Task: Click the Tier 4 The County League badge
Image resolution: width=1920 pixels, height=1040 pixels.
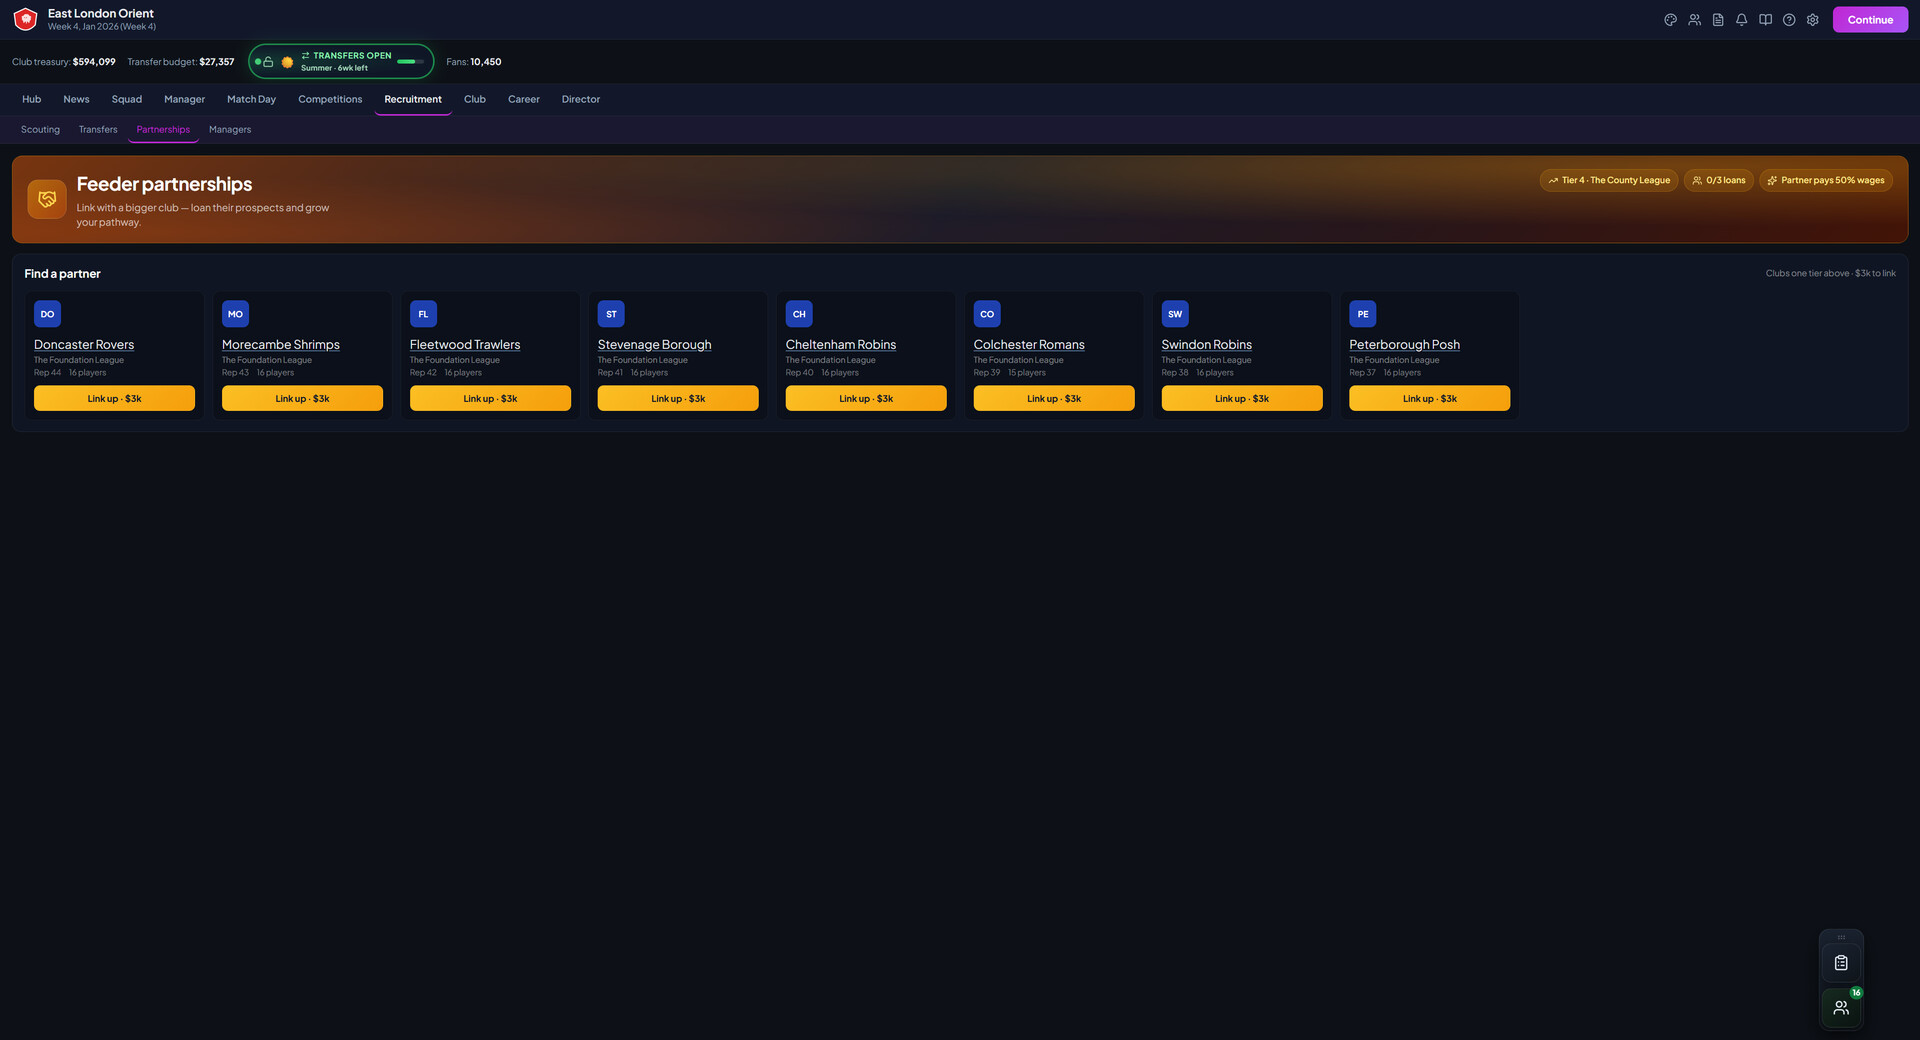Action: tap(1609, 180)
